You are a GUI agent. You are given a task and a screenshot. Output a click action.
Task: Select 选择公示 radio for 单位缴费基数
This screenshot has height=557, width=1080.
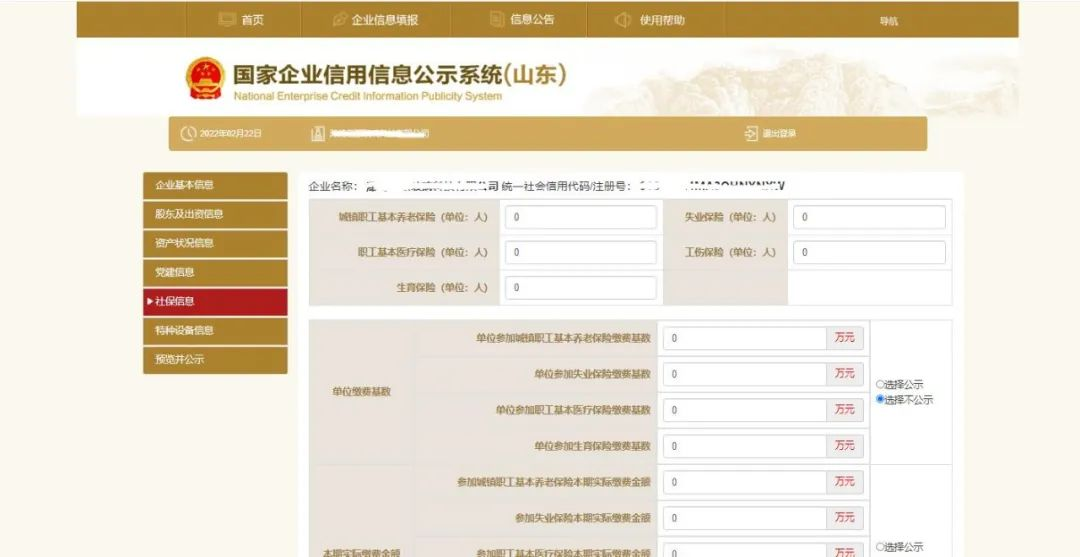[x=880, y=384]
